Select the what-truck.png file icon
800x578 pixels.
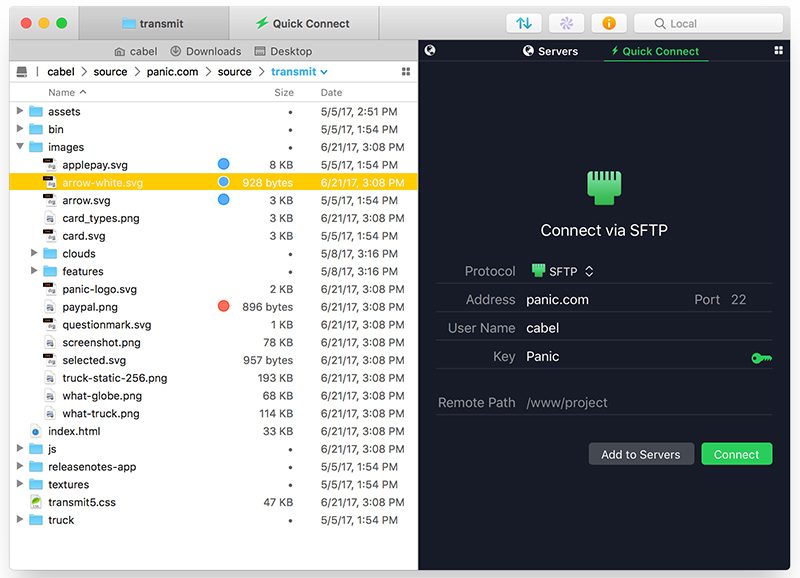(x=49, y=413)
